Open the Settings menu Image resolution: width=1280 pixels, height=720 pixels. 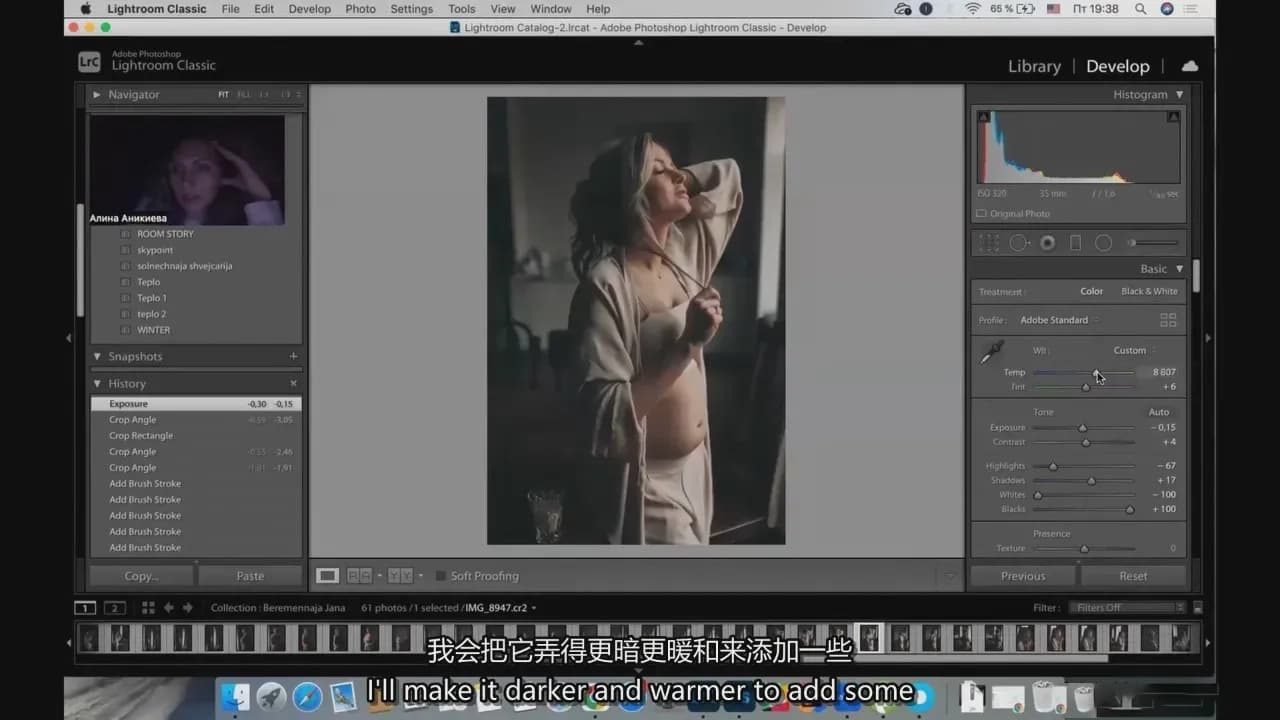[411, 9]
